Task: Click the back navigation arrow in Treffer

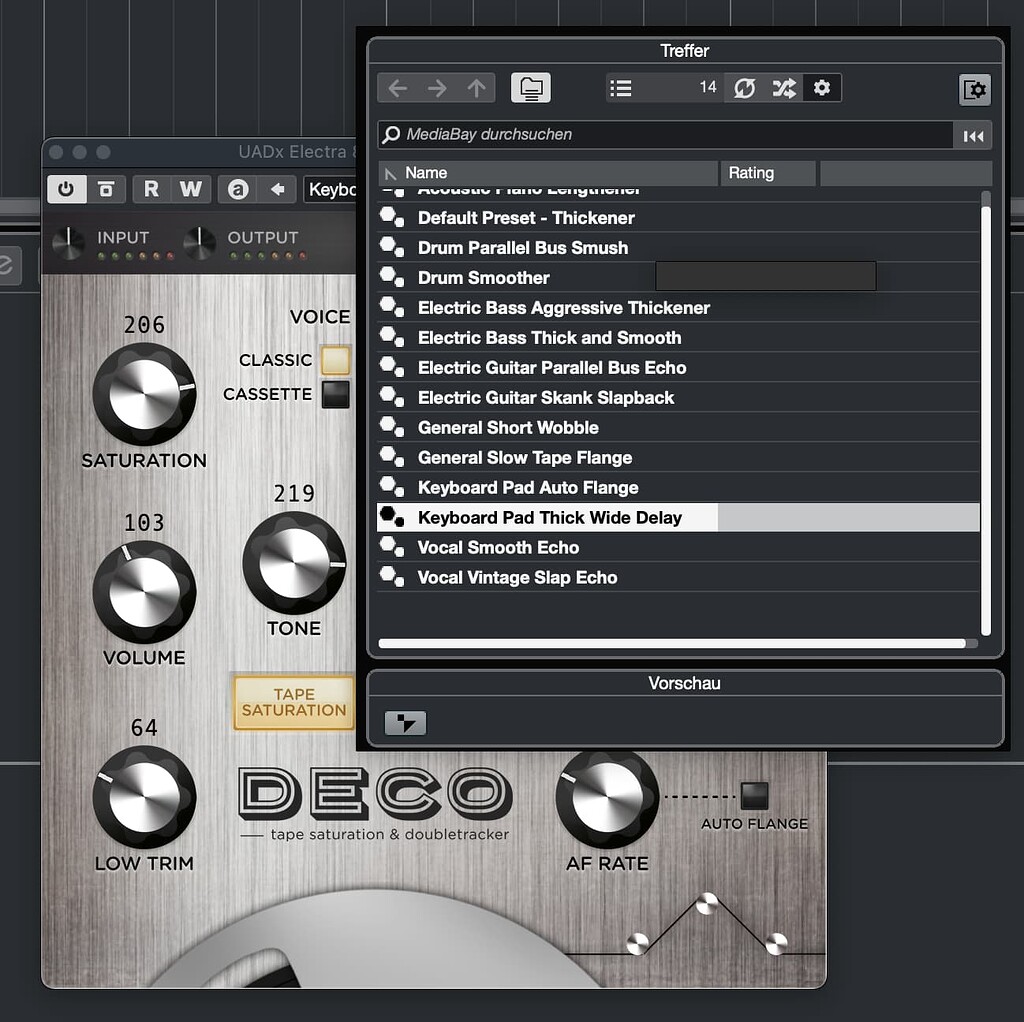Action: [397, 88]
